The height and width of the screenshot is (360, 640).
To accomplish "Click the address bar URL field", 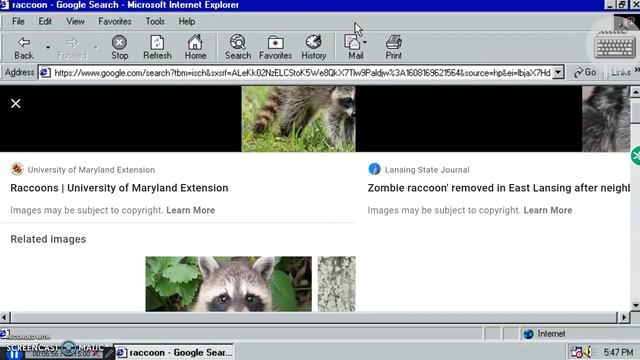I will point(302,73).
